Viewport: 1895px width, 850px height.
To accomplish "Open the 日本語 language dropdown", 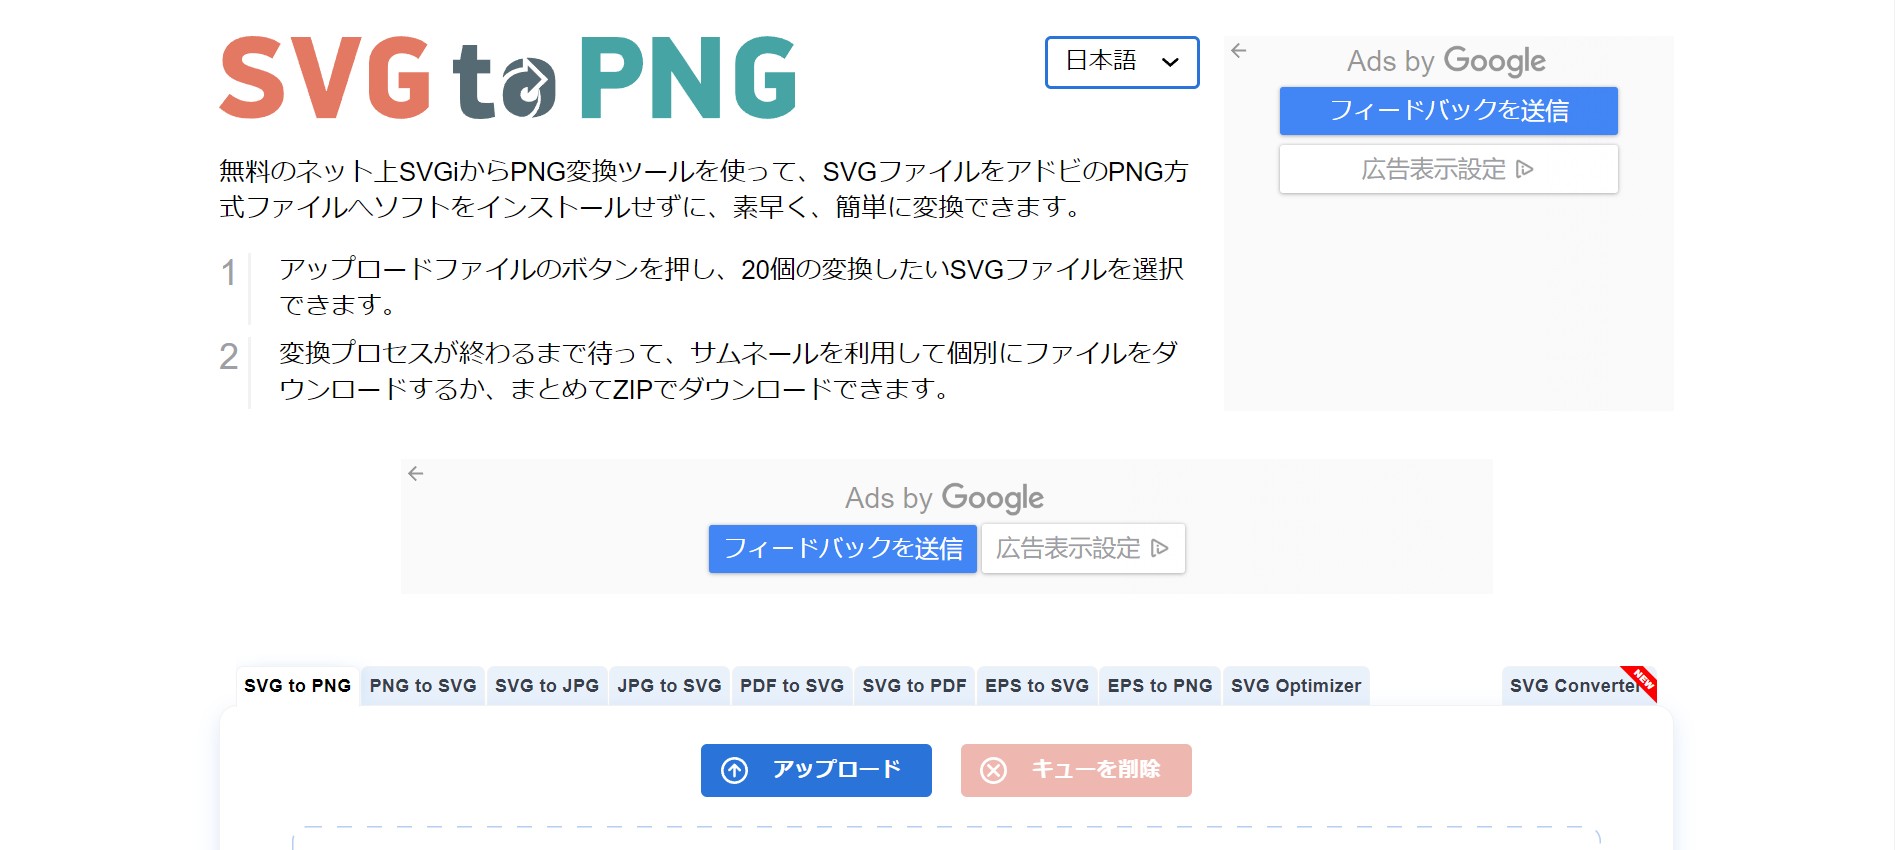I will click(1121, 62).
